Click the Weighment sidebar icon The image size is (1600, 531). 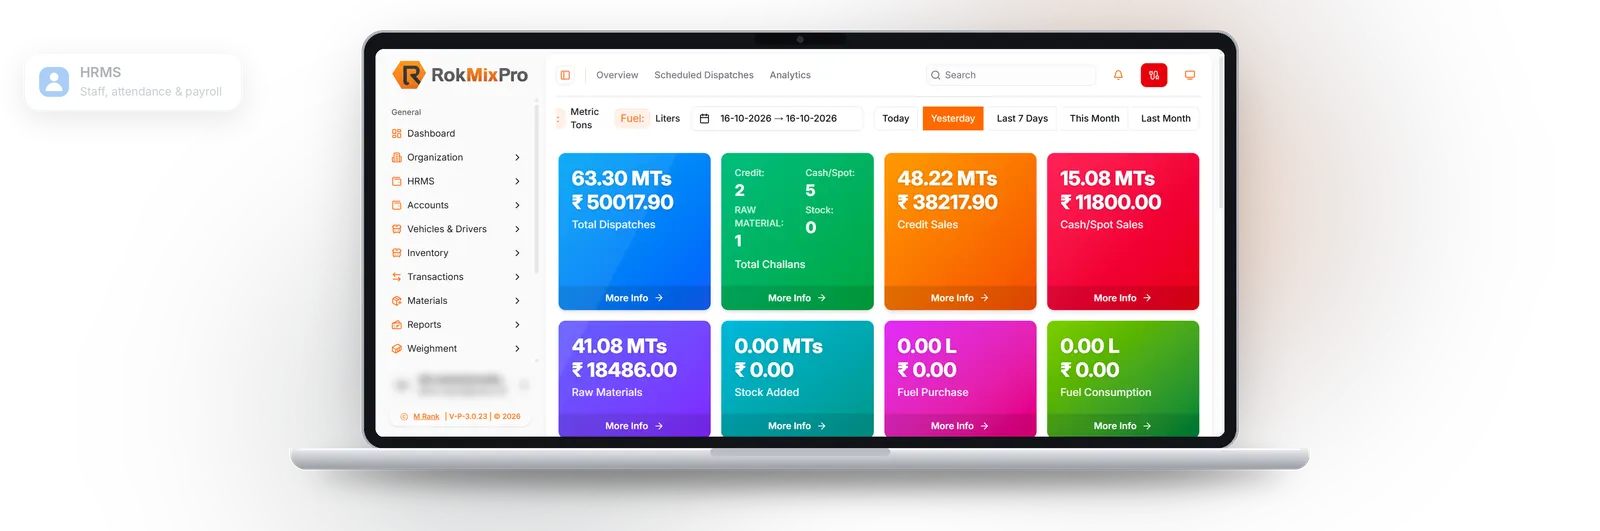click(x=397, y=349)
